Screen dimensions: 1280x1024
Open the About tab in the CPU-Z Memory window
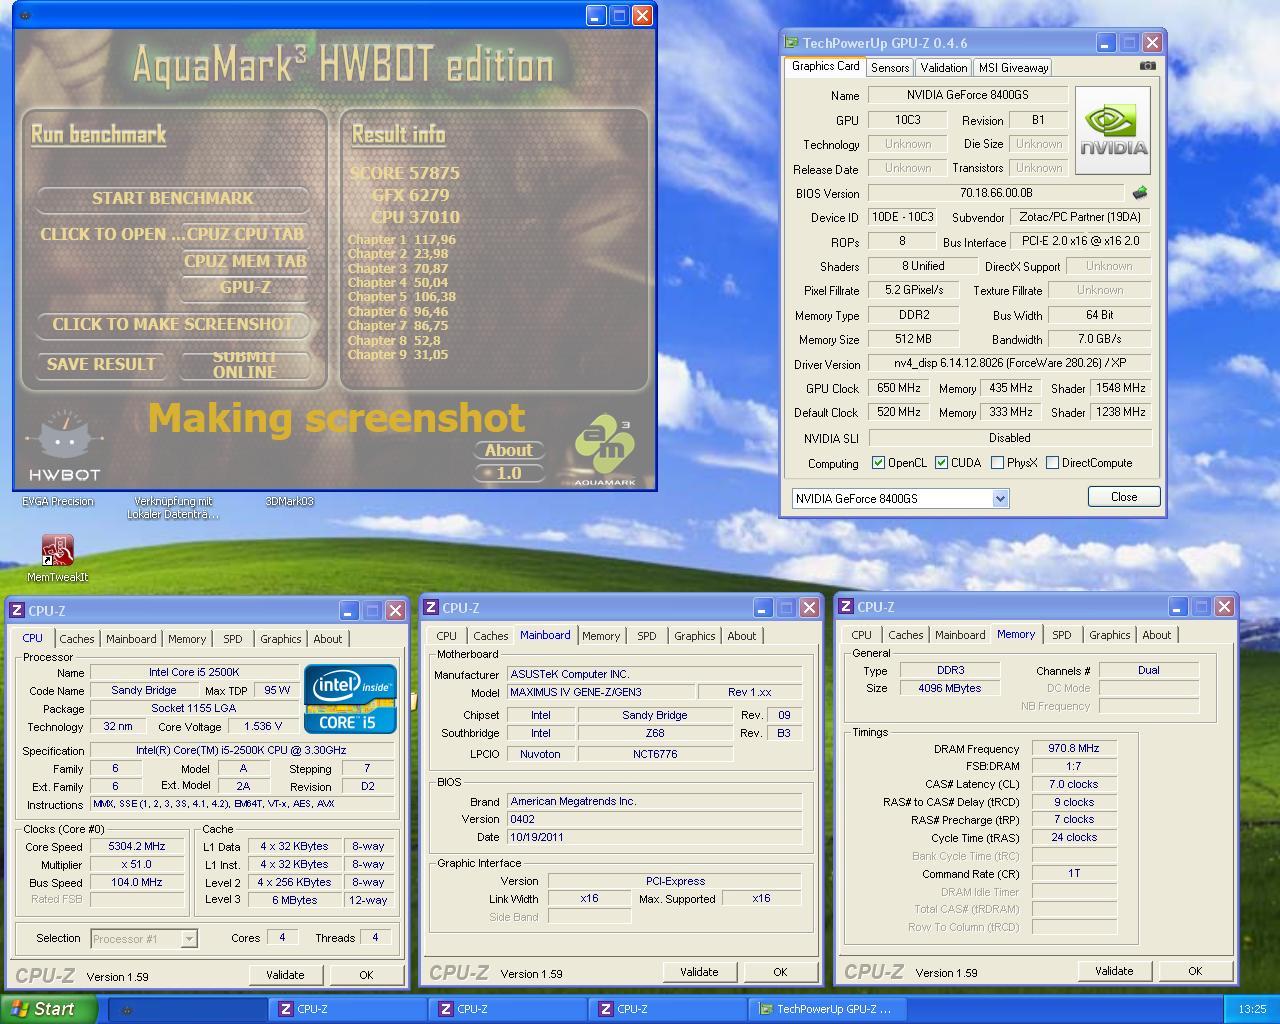(x=1156, y=635)
